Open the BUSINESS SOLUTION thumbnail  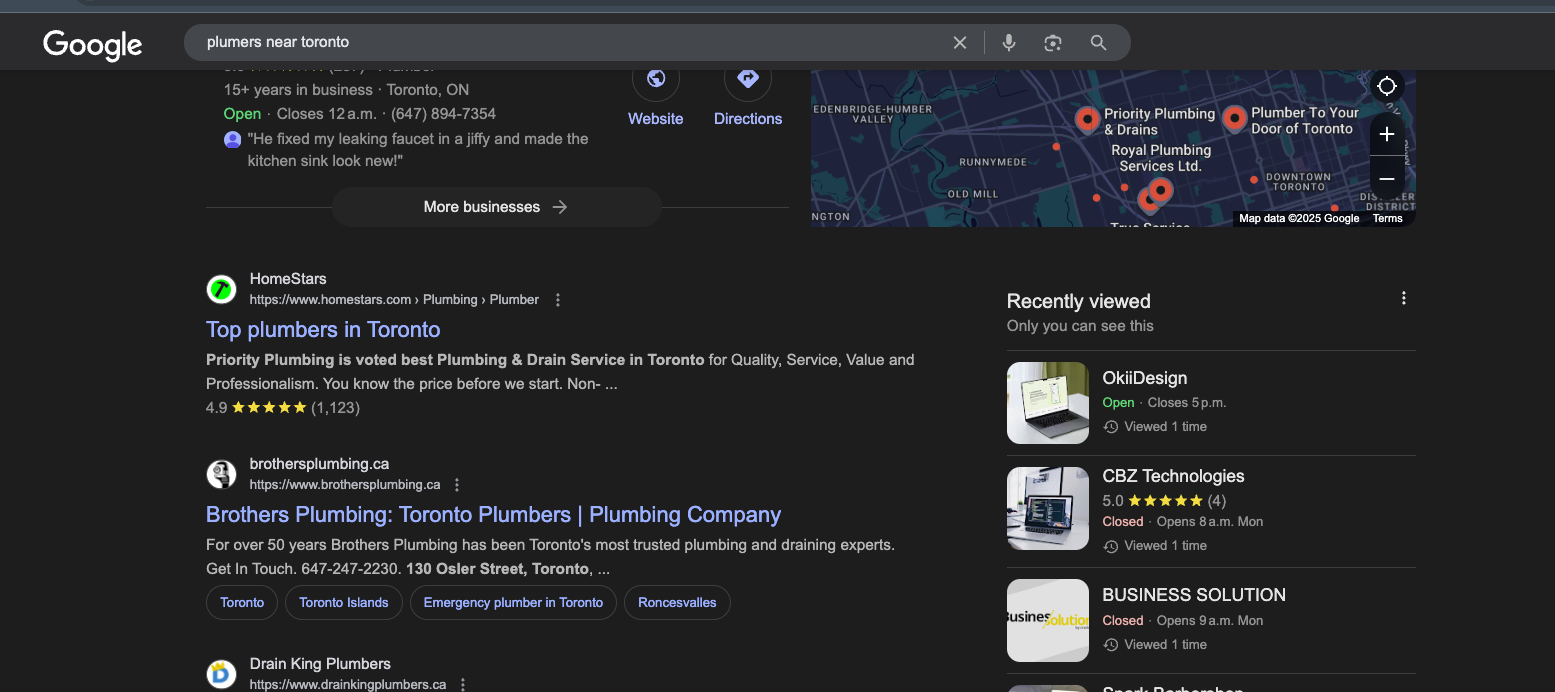1048,620
